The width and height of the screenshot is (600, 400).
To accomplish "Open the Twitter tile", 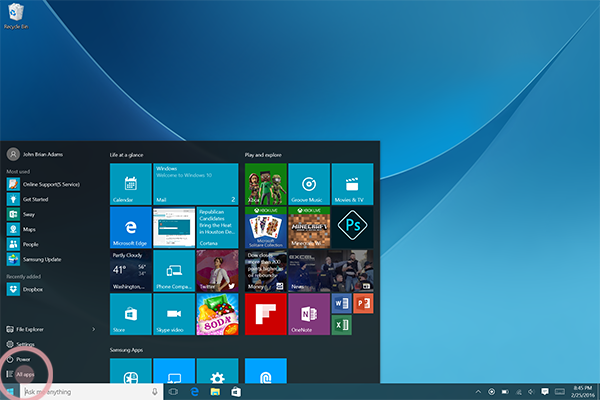I will (217, 271).
